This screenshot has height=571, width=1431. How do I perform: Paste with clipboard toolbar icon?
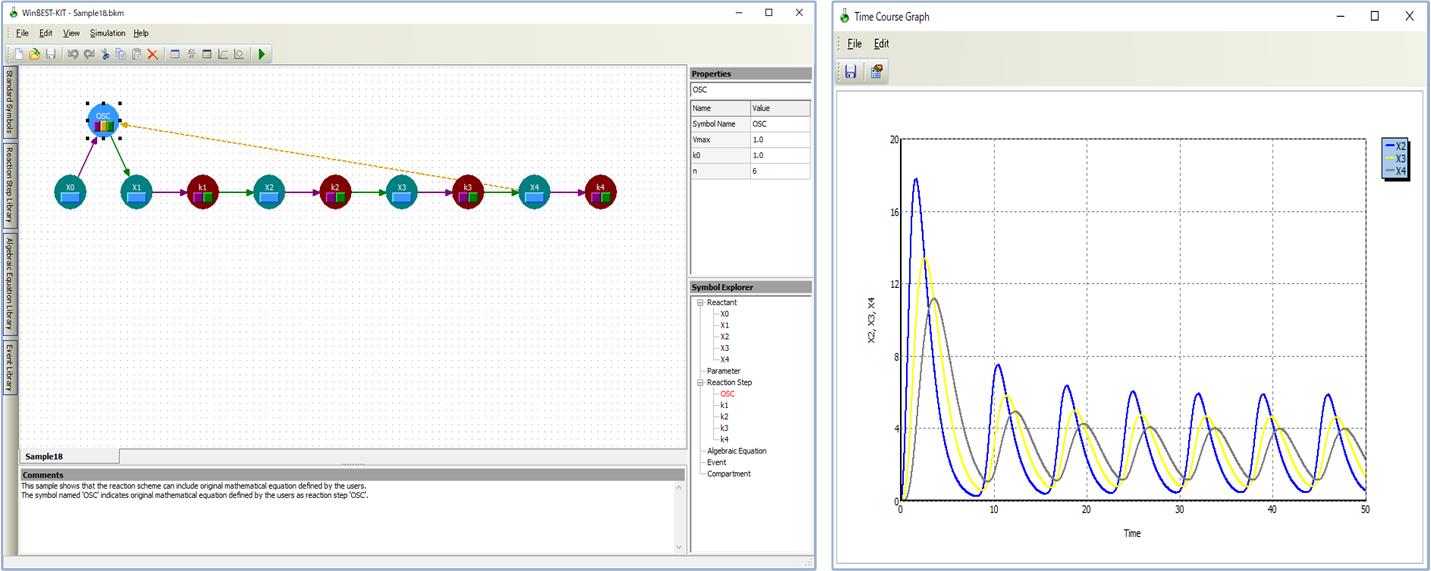click(x=137, y=54)
